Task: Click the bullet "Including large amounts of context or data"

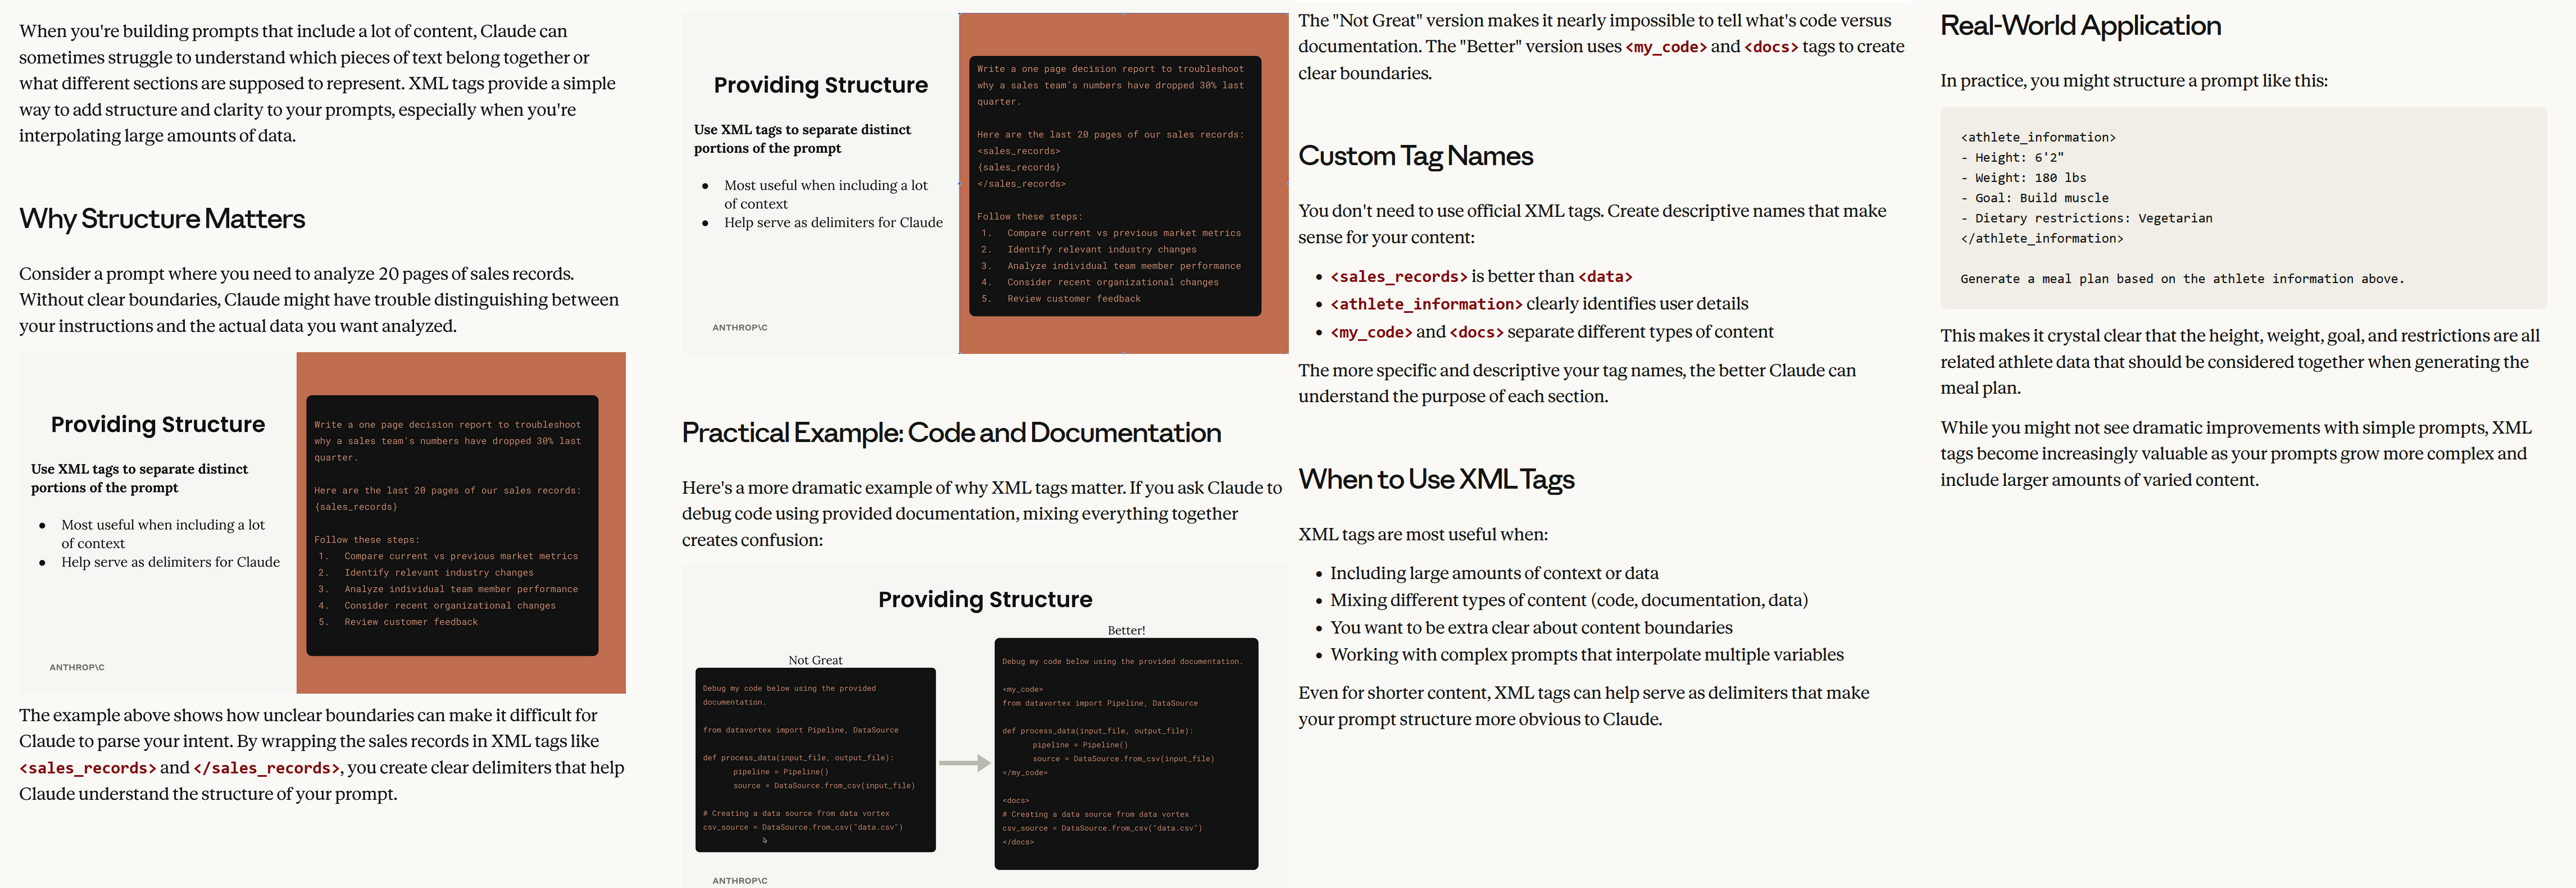Action: [1494, 573]
